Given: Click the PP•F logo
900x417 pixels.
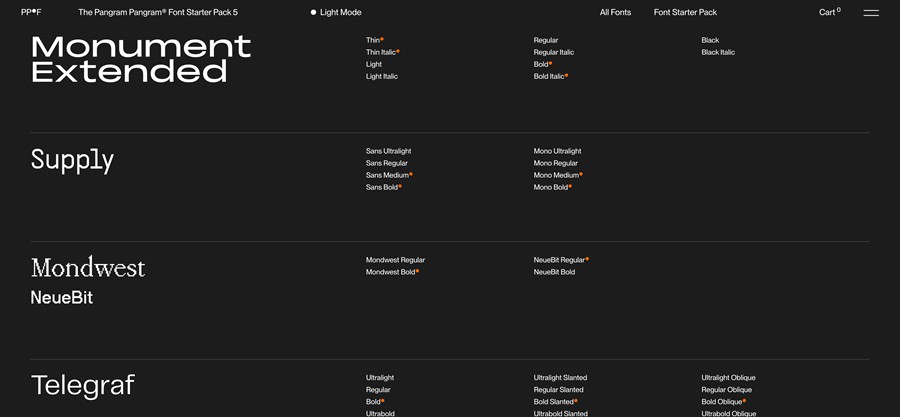Looking at the screenshot, I should [x=31, y=12].
